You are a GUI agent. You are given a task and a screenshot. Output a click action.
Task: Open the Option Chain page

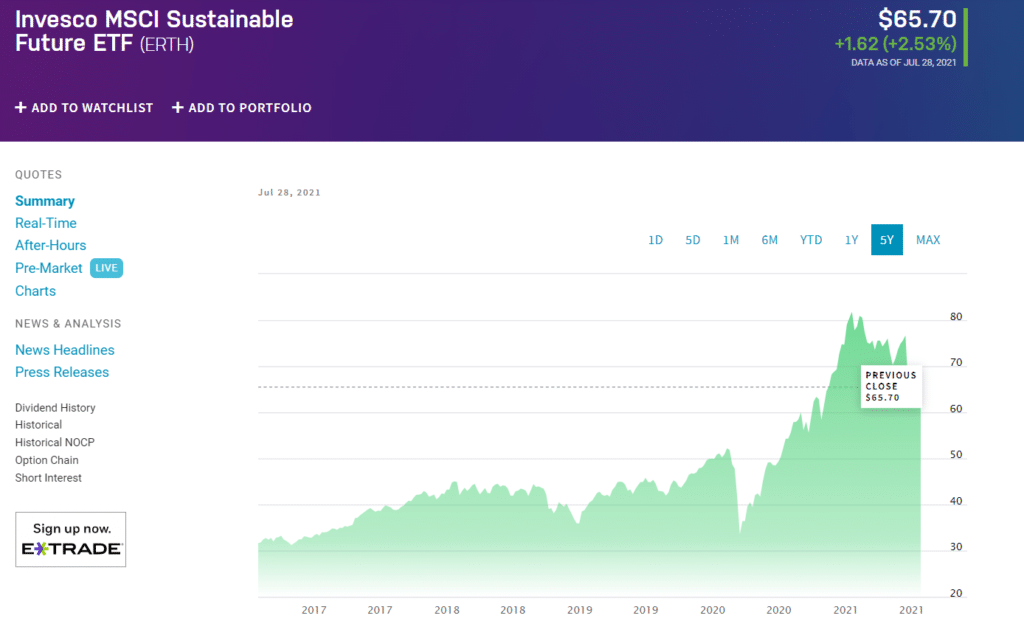point(46,460)
